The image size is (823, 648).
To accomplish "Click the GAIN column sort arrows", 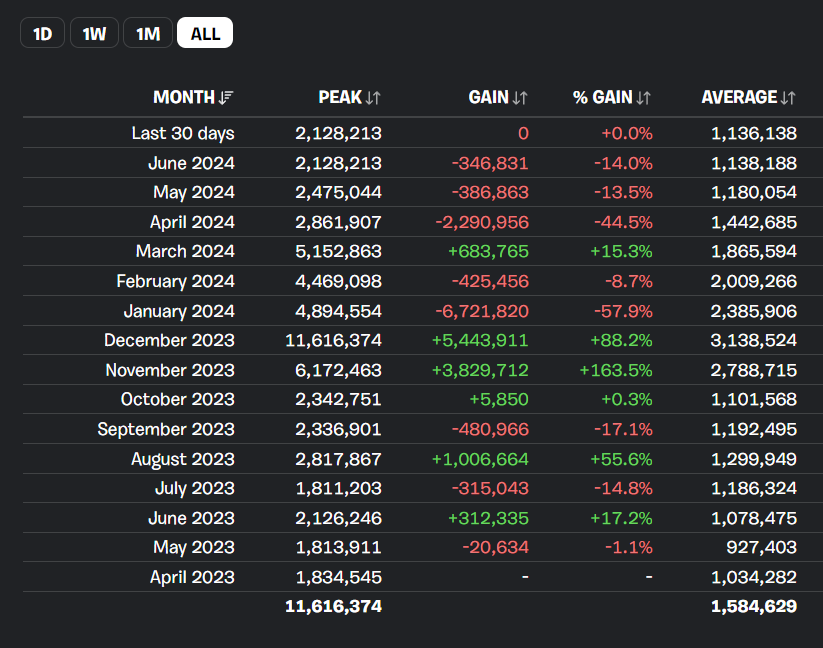I will pyautogui.click(x=520, y=98).
